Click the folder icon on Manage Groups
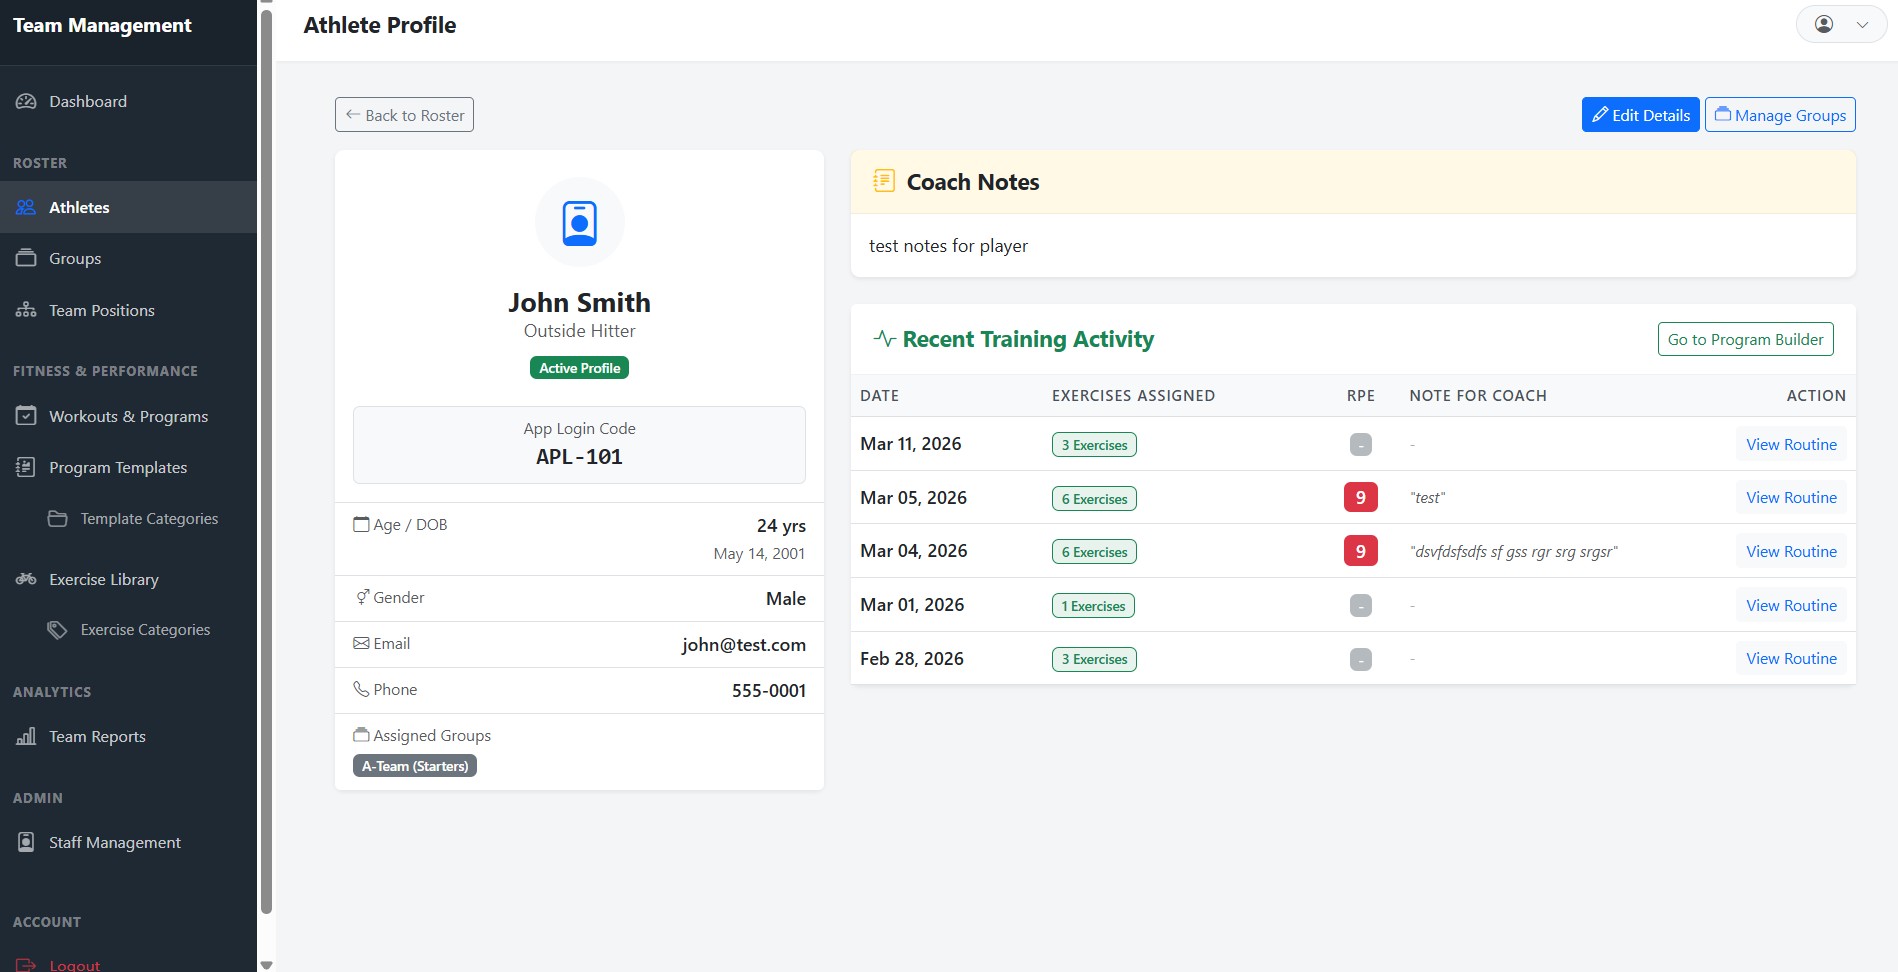Viewport: 1898px width, 972px height. point(1723,115)
